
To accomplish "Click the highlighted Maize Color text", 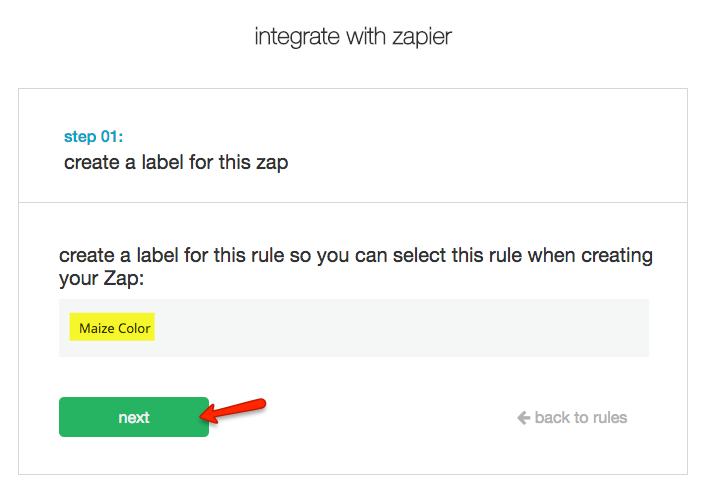I will [114, 328].
